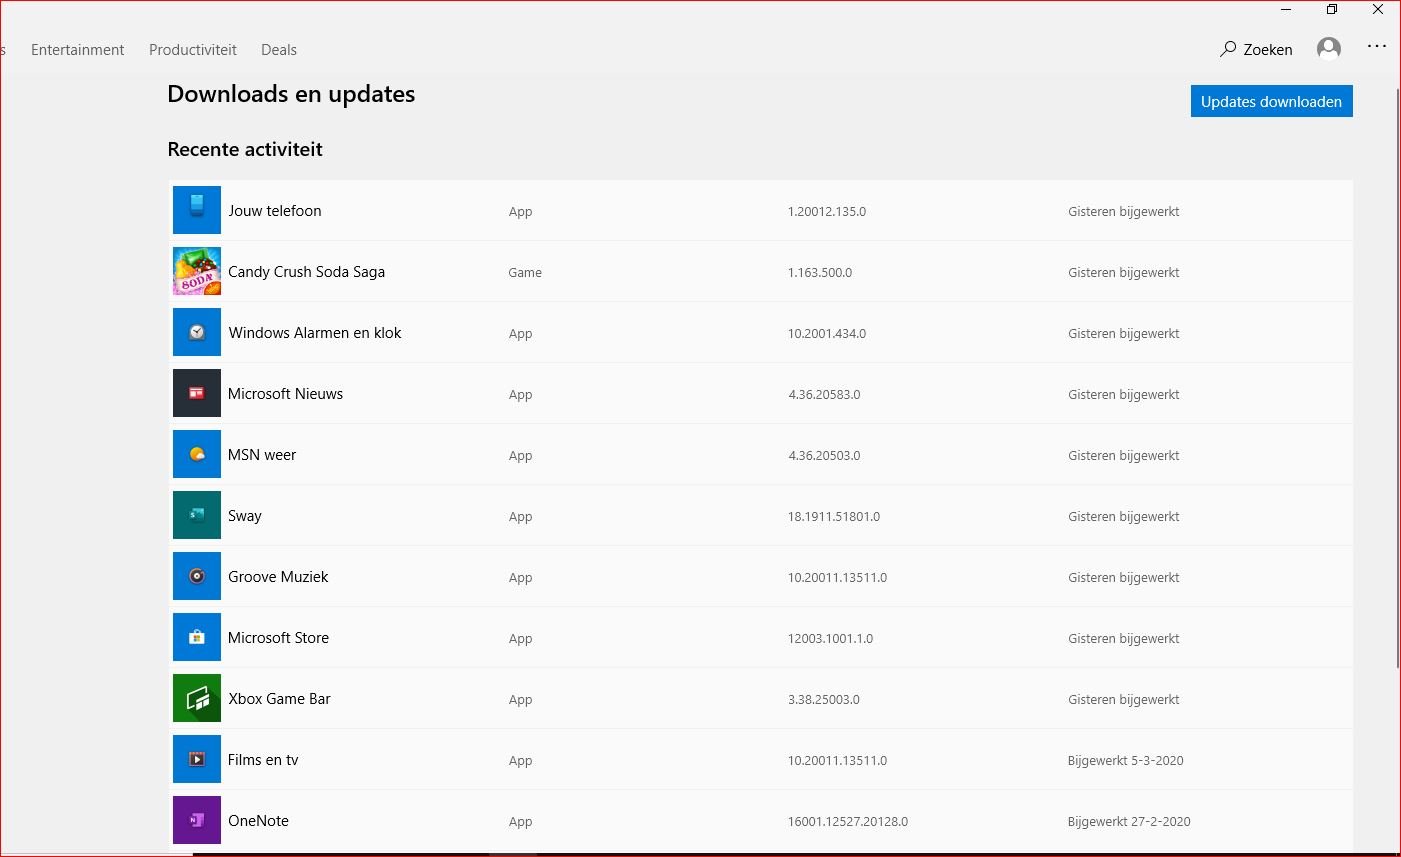
Task: Click the 'Gisteren bijgewerkt' status for Sway
Action: (1124, 517)
